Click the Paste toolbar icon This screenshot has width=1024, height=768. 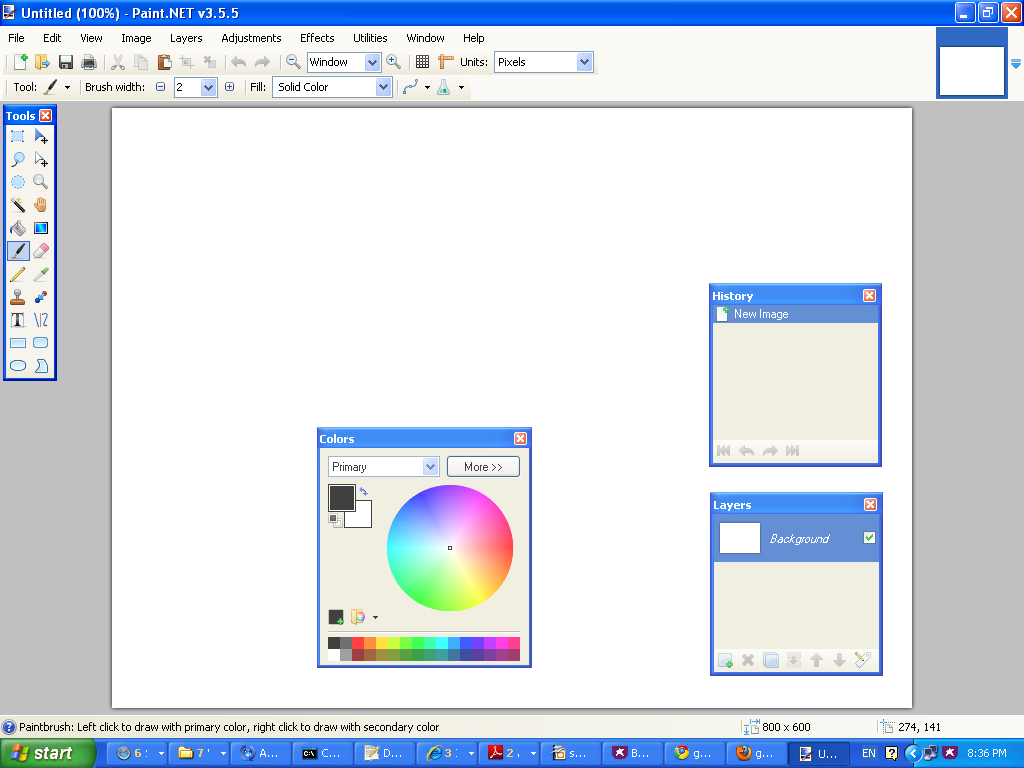point(164,62)
